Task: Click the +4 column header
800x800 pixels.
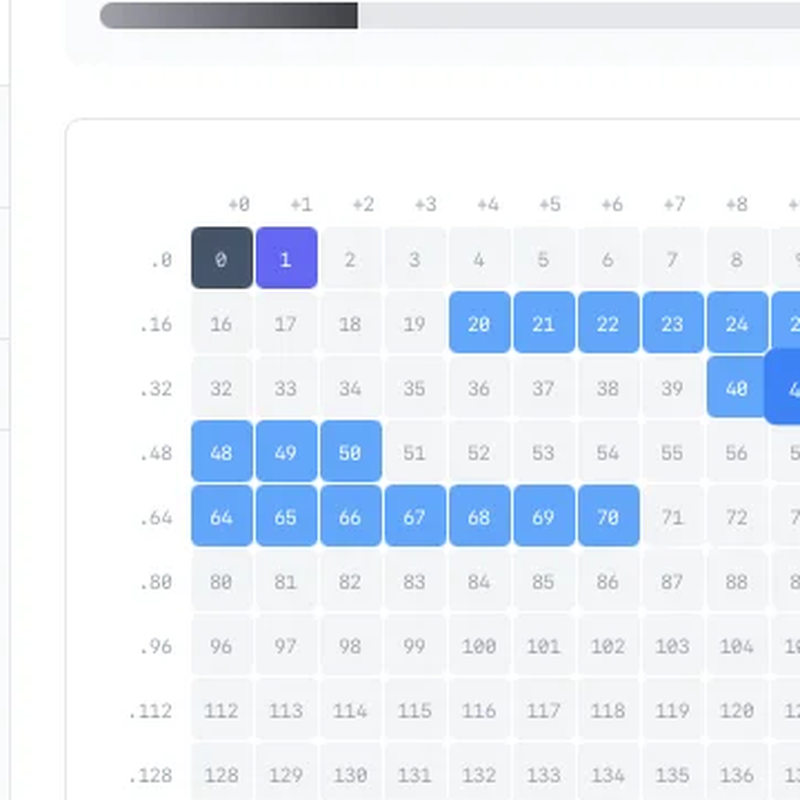Action: tap(487, 204)
